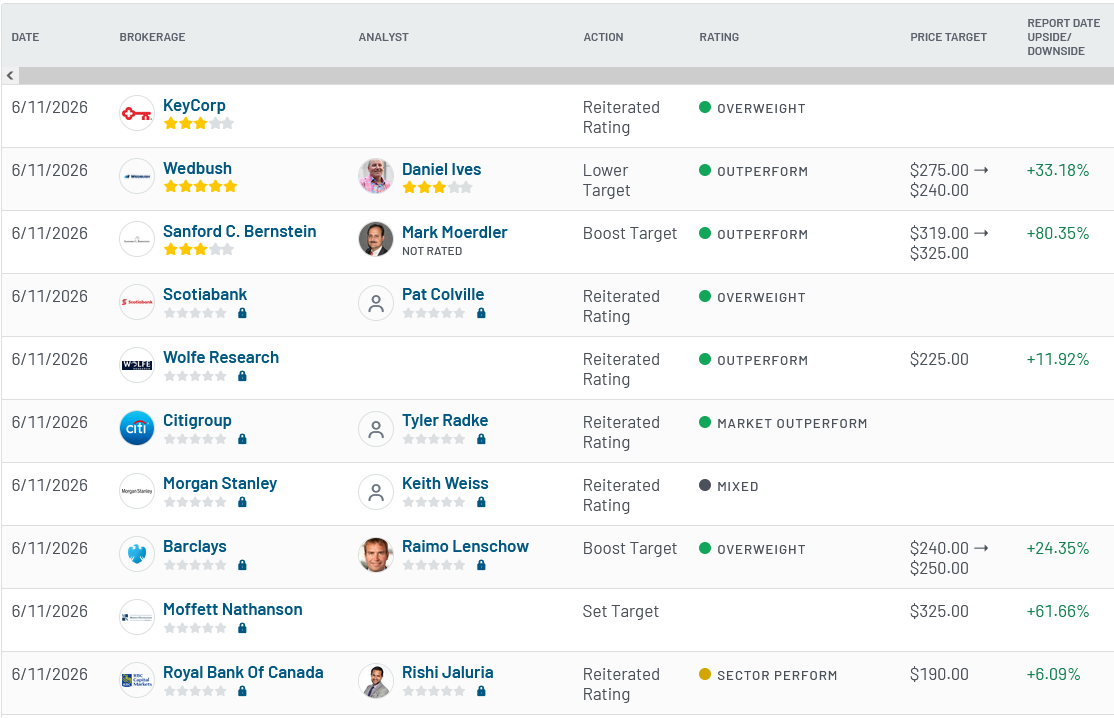Open analyst Rishi Jaluria link
This screenshot has width=1114, height=718.
coord(448,673)
